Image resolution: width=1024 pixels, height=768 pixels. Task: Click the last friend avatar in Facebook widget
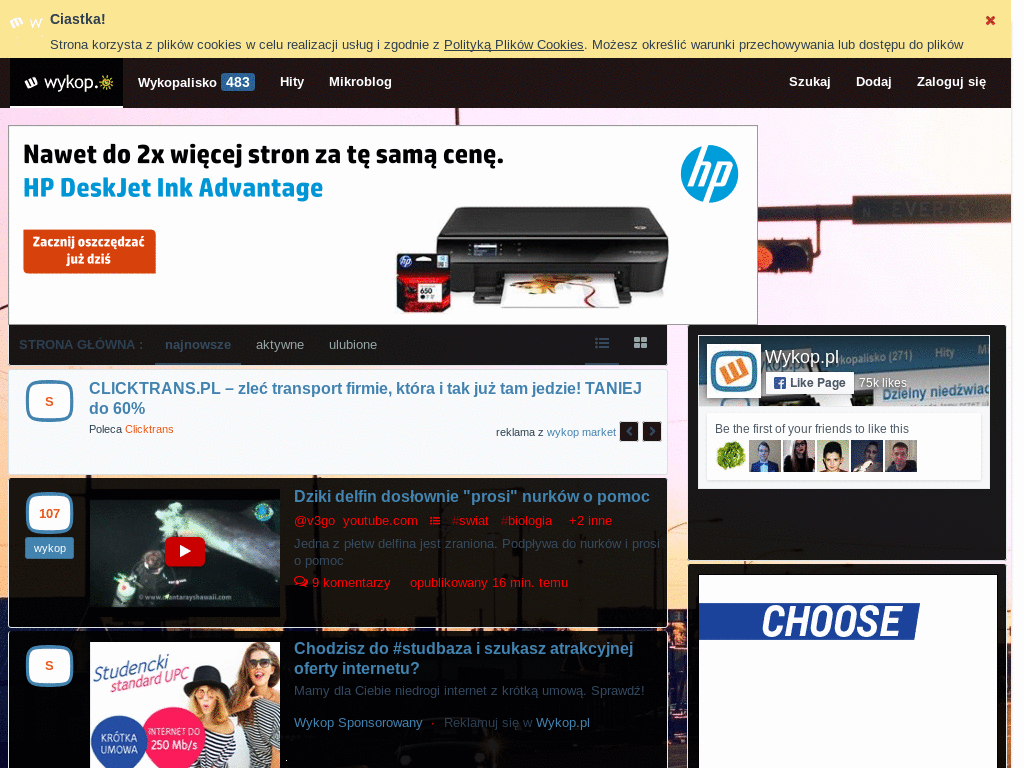pyautogui.click(x=901, y=456)
